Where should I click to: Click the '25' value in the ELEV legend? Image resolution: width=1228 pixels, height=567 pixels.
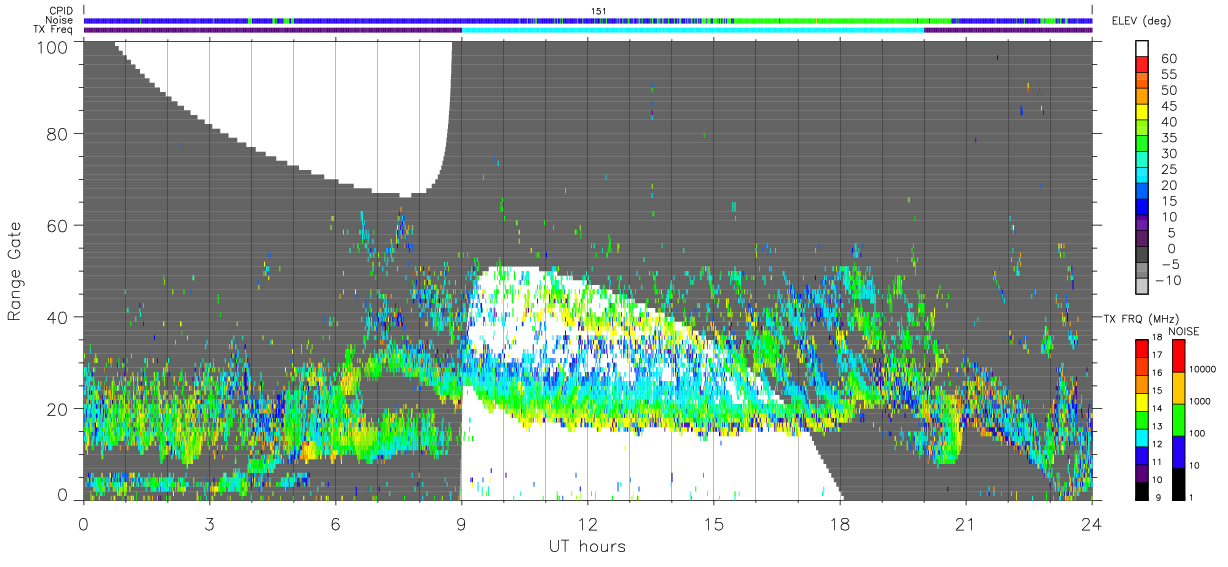(1167, 169)
